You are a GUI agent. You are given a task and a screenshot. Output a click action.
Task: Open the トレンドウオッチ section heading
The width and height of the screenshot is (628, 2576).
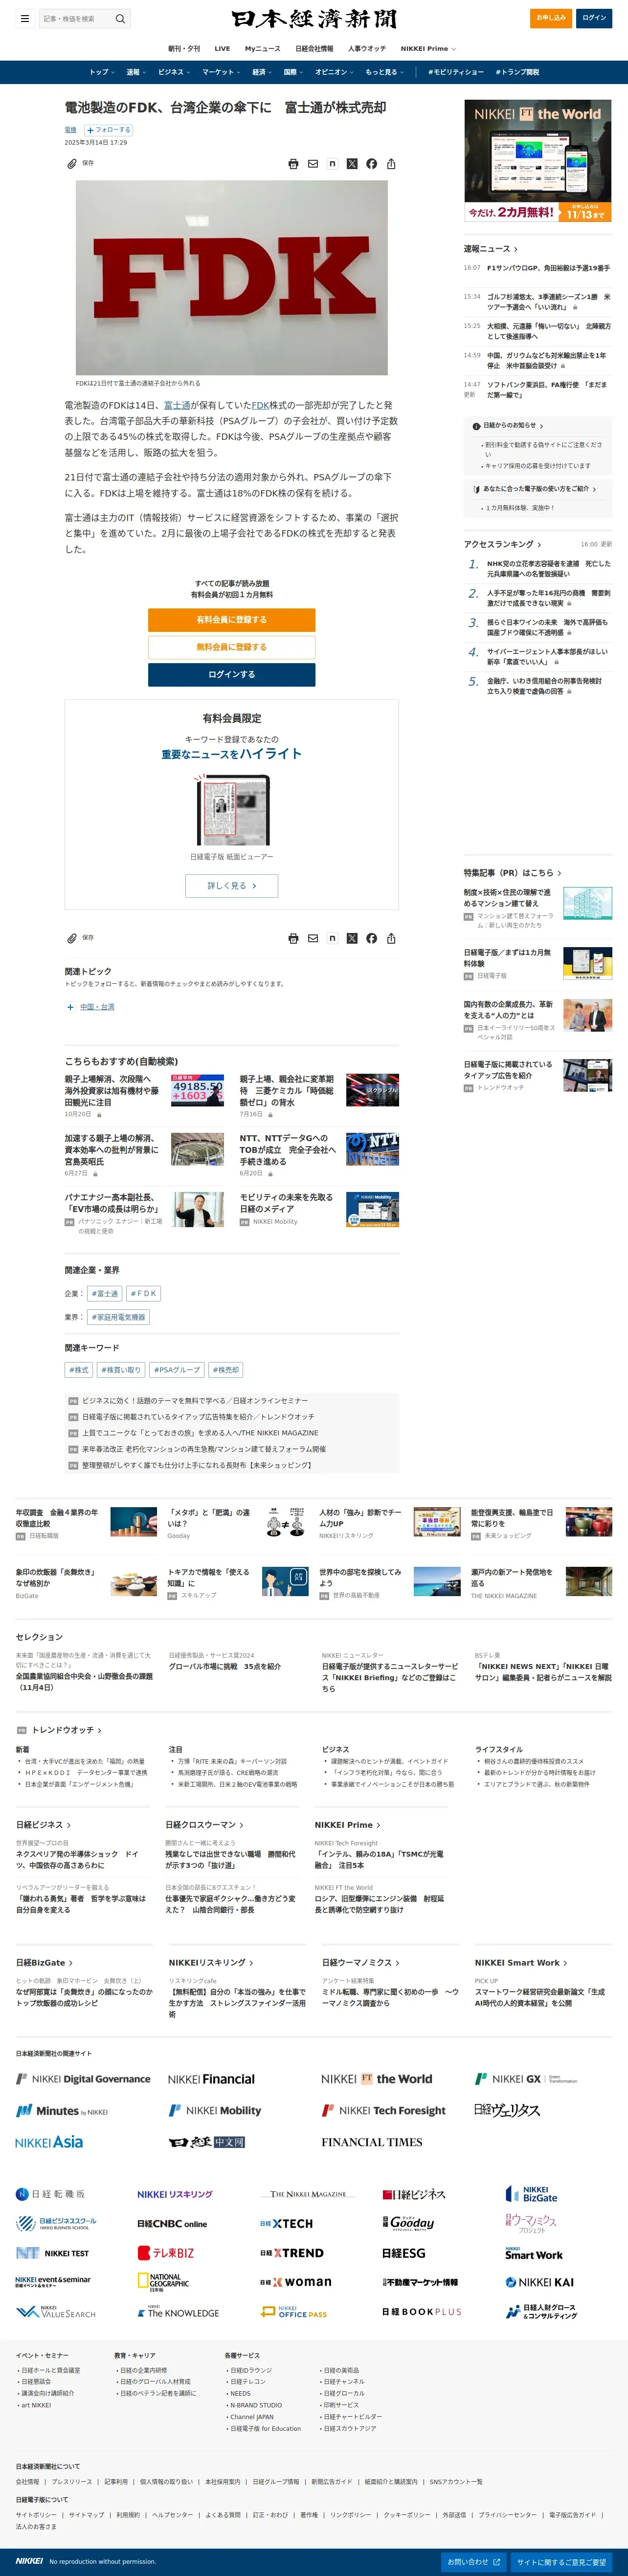click(66, 1730)
